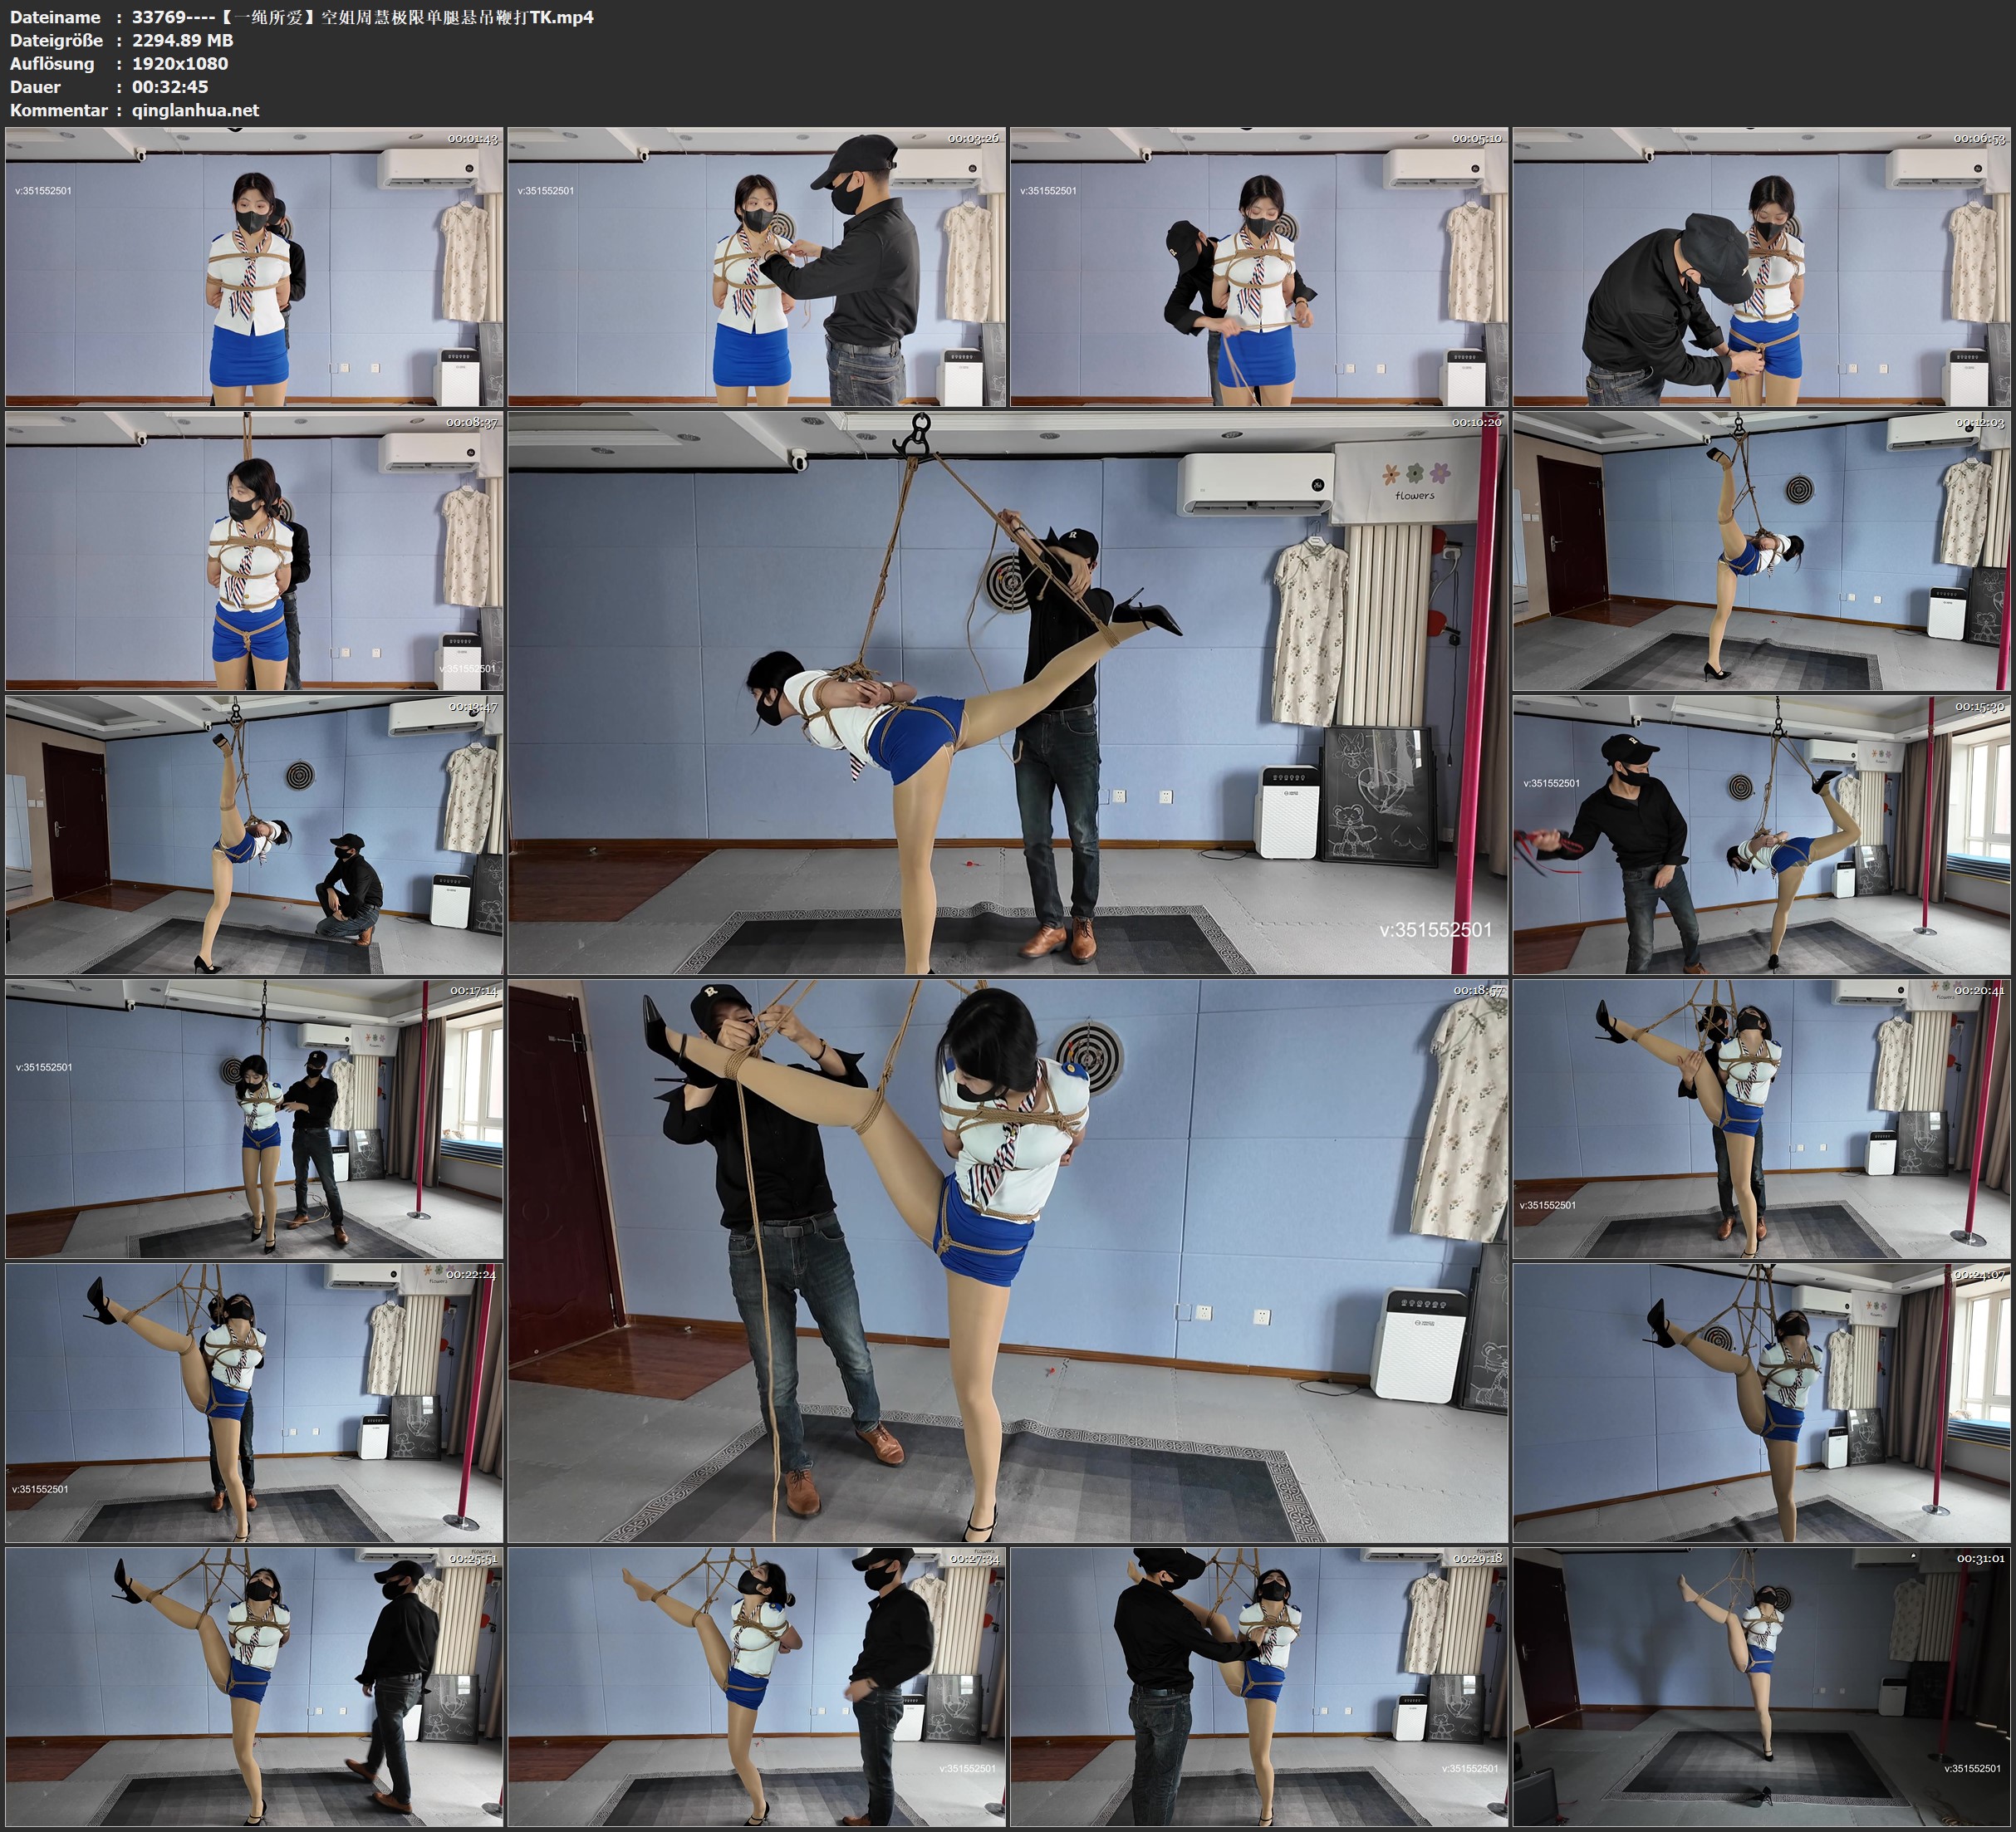Select the last thumbnail at 00:31:01
The width and height of the screenshot is (2016, 1832).
click(x=1761, y=1687)
